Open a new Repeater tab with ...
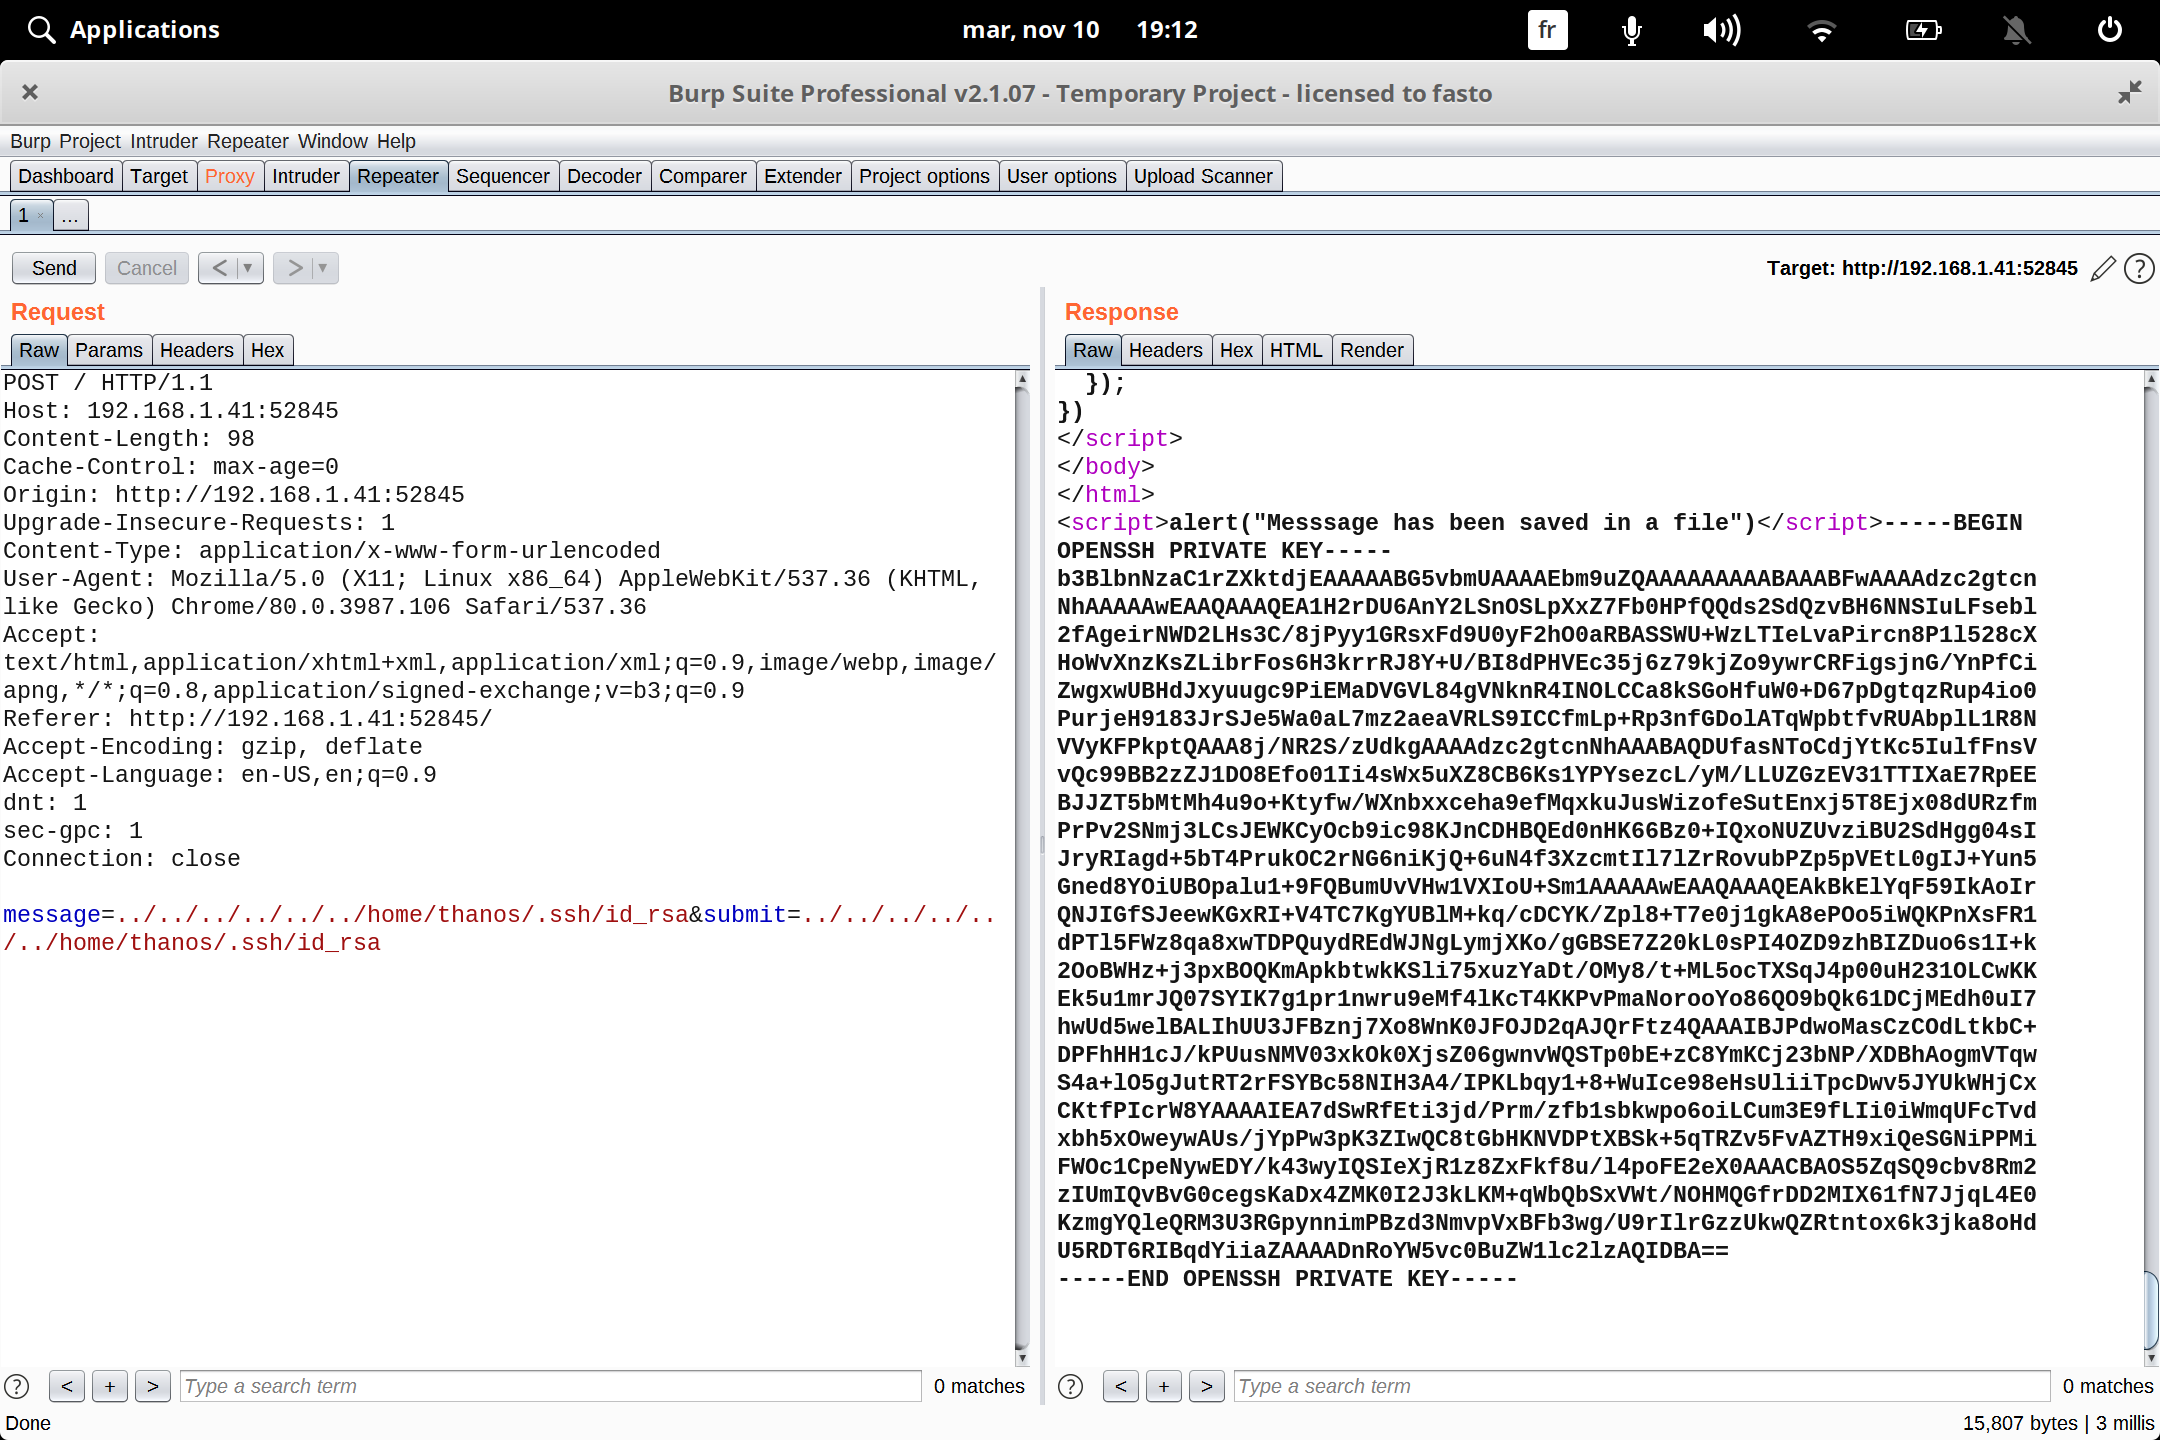The width and height of the screenshot is (2160, 1440). coord(70,215)
